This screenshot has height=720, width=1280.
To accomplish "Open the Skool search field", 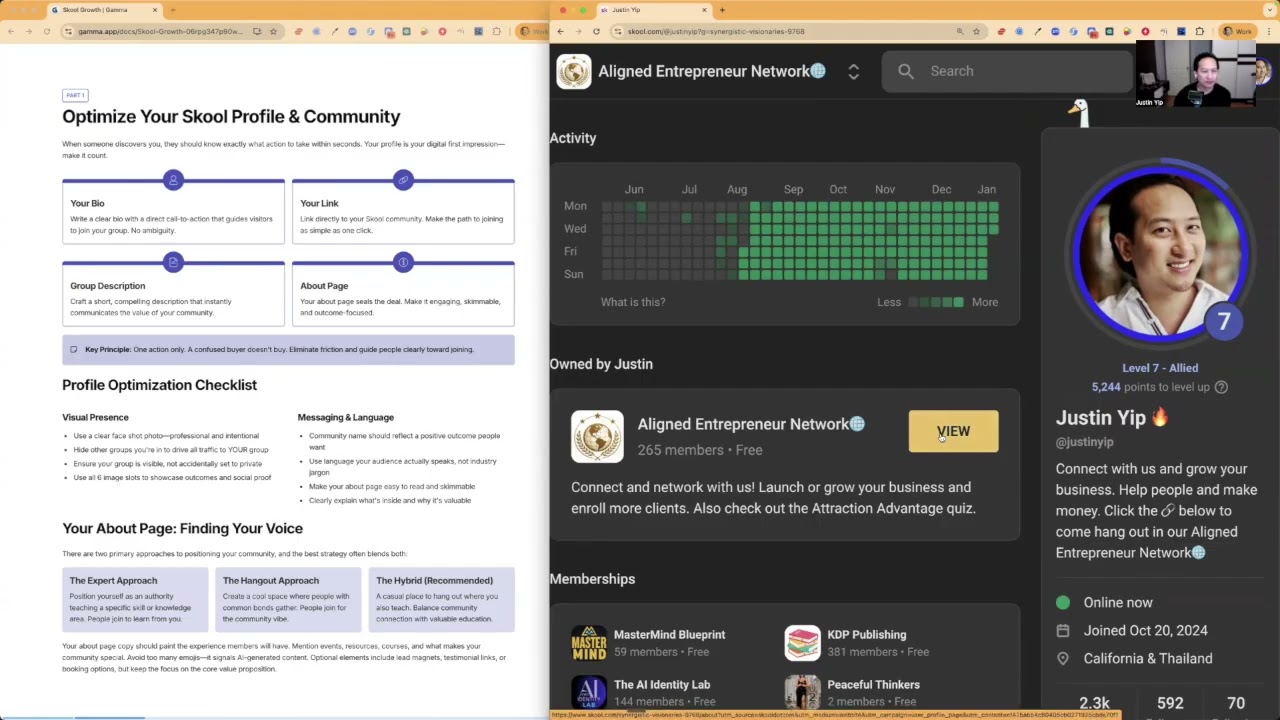I will pos(1007,71).
